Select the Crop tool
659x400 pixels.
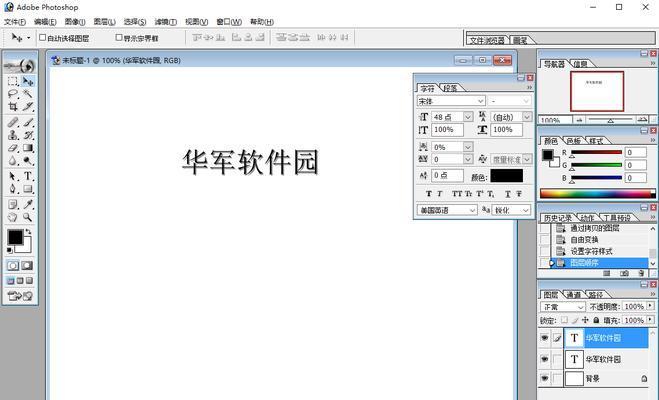tap(13, 106)
